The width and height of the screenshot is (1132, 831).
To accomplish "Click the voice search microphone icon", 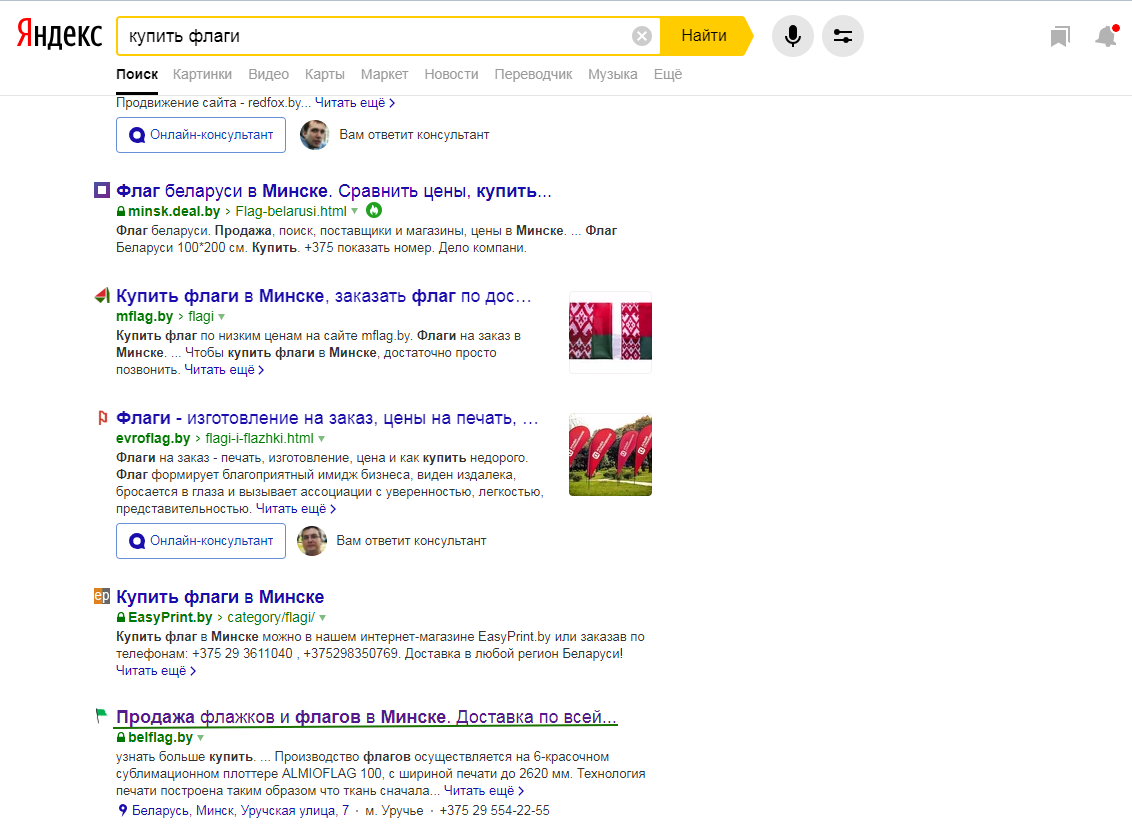I will (792, 37).
